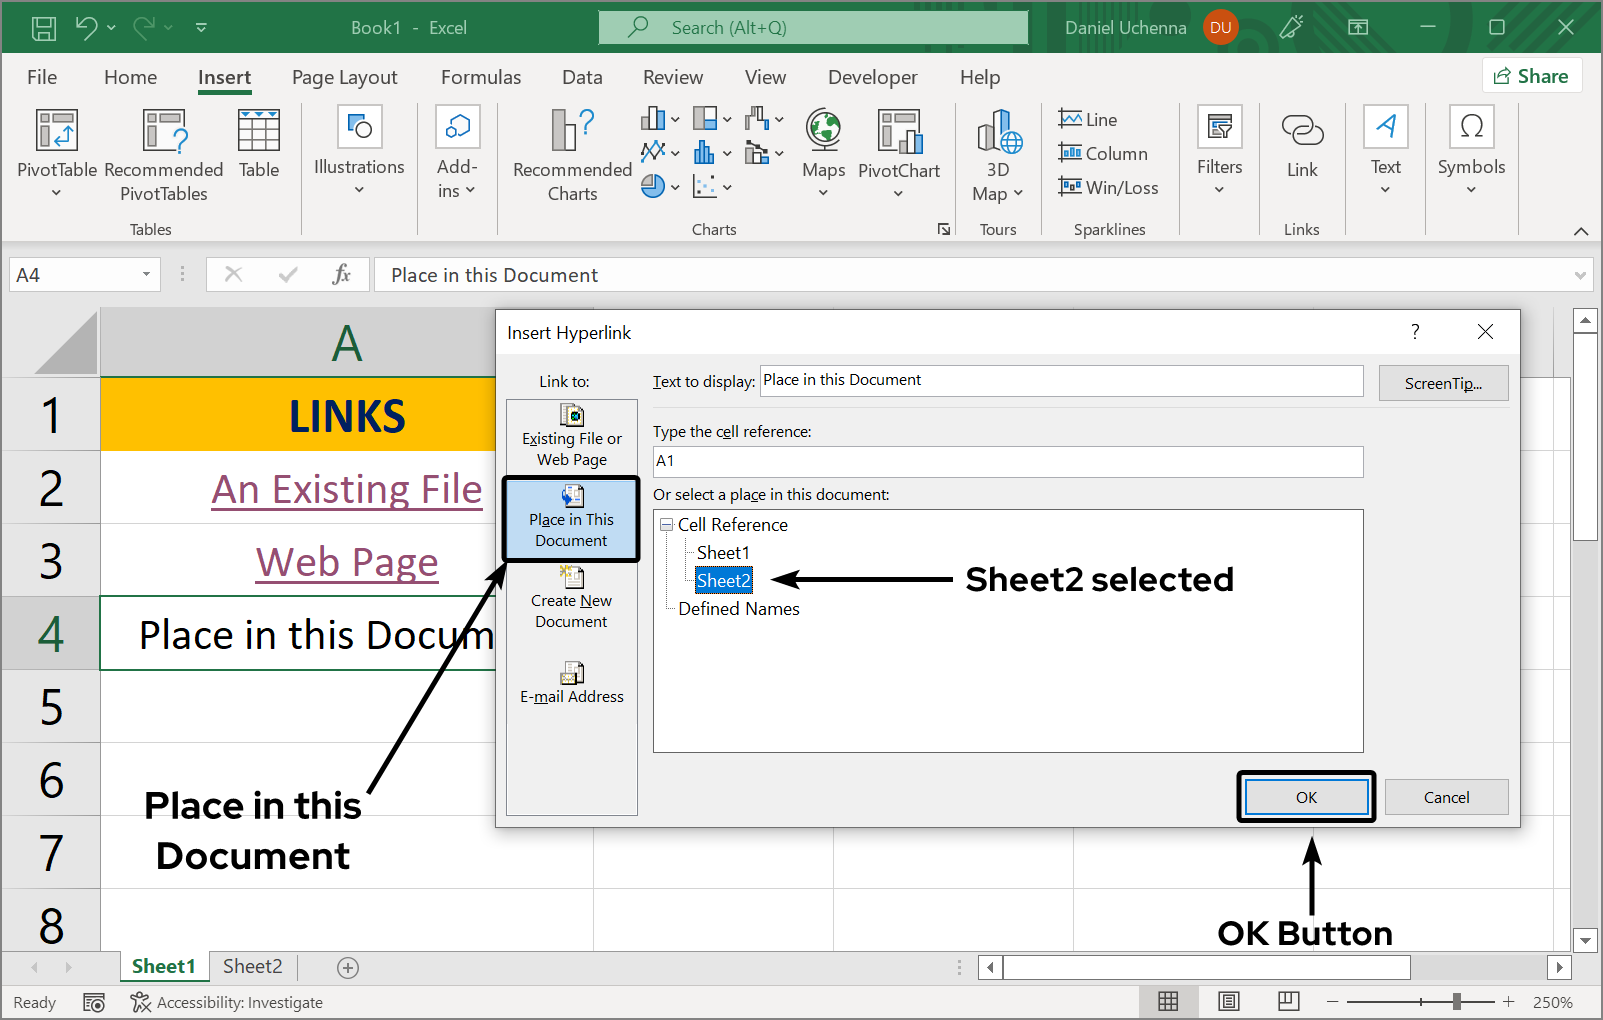
Task: Insert a Line sparkline
Action: pyautogui.click(x=1088, y=118)
